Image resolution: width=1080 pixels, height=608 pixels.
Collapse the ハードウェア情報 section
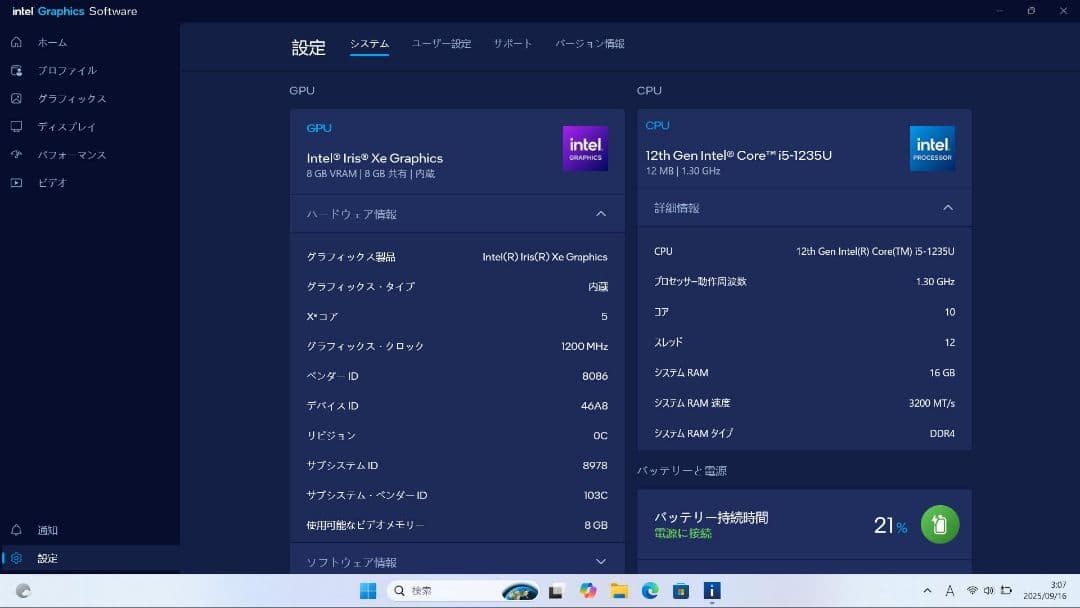click(x=601, y=214)
